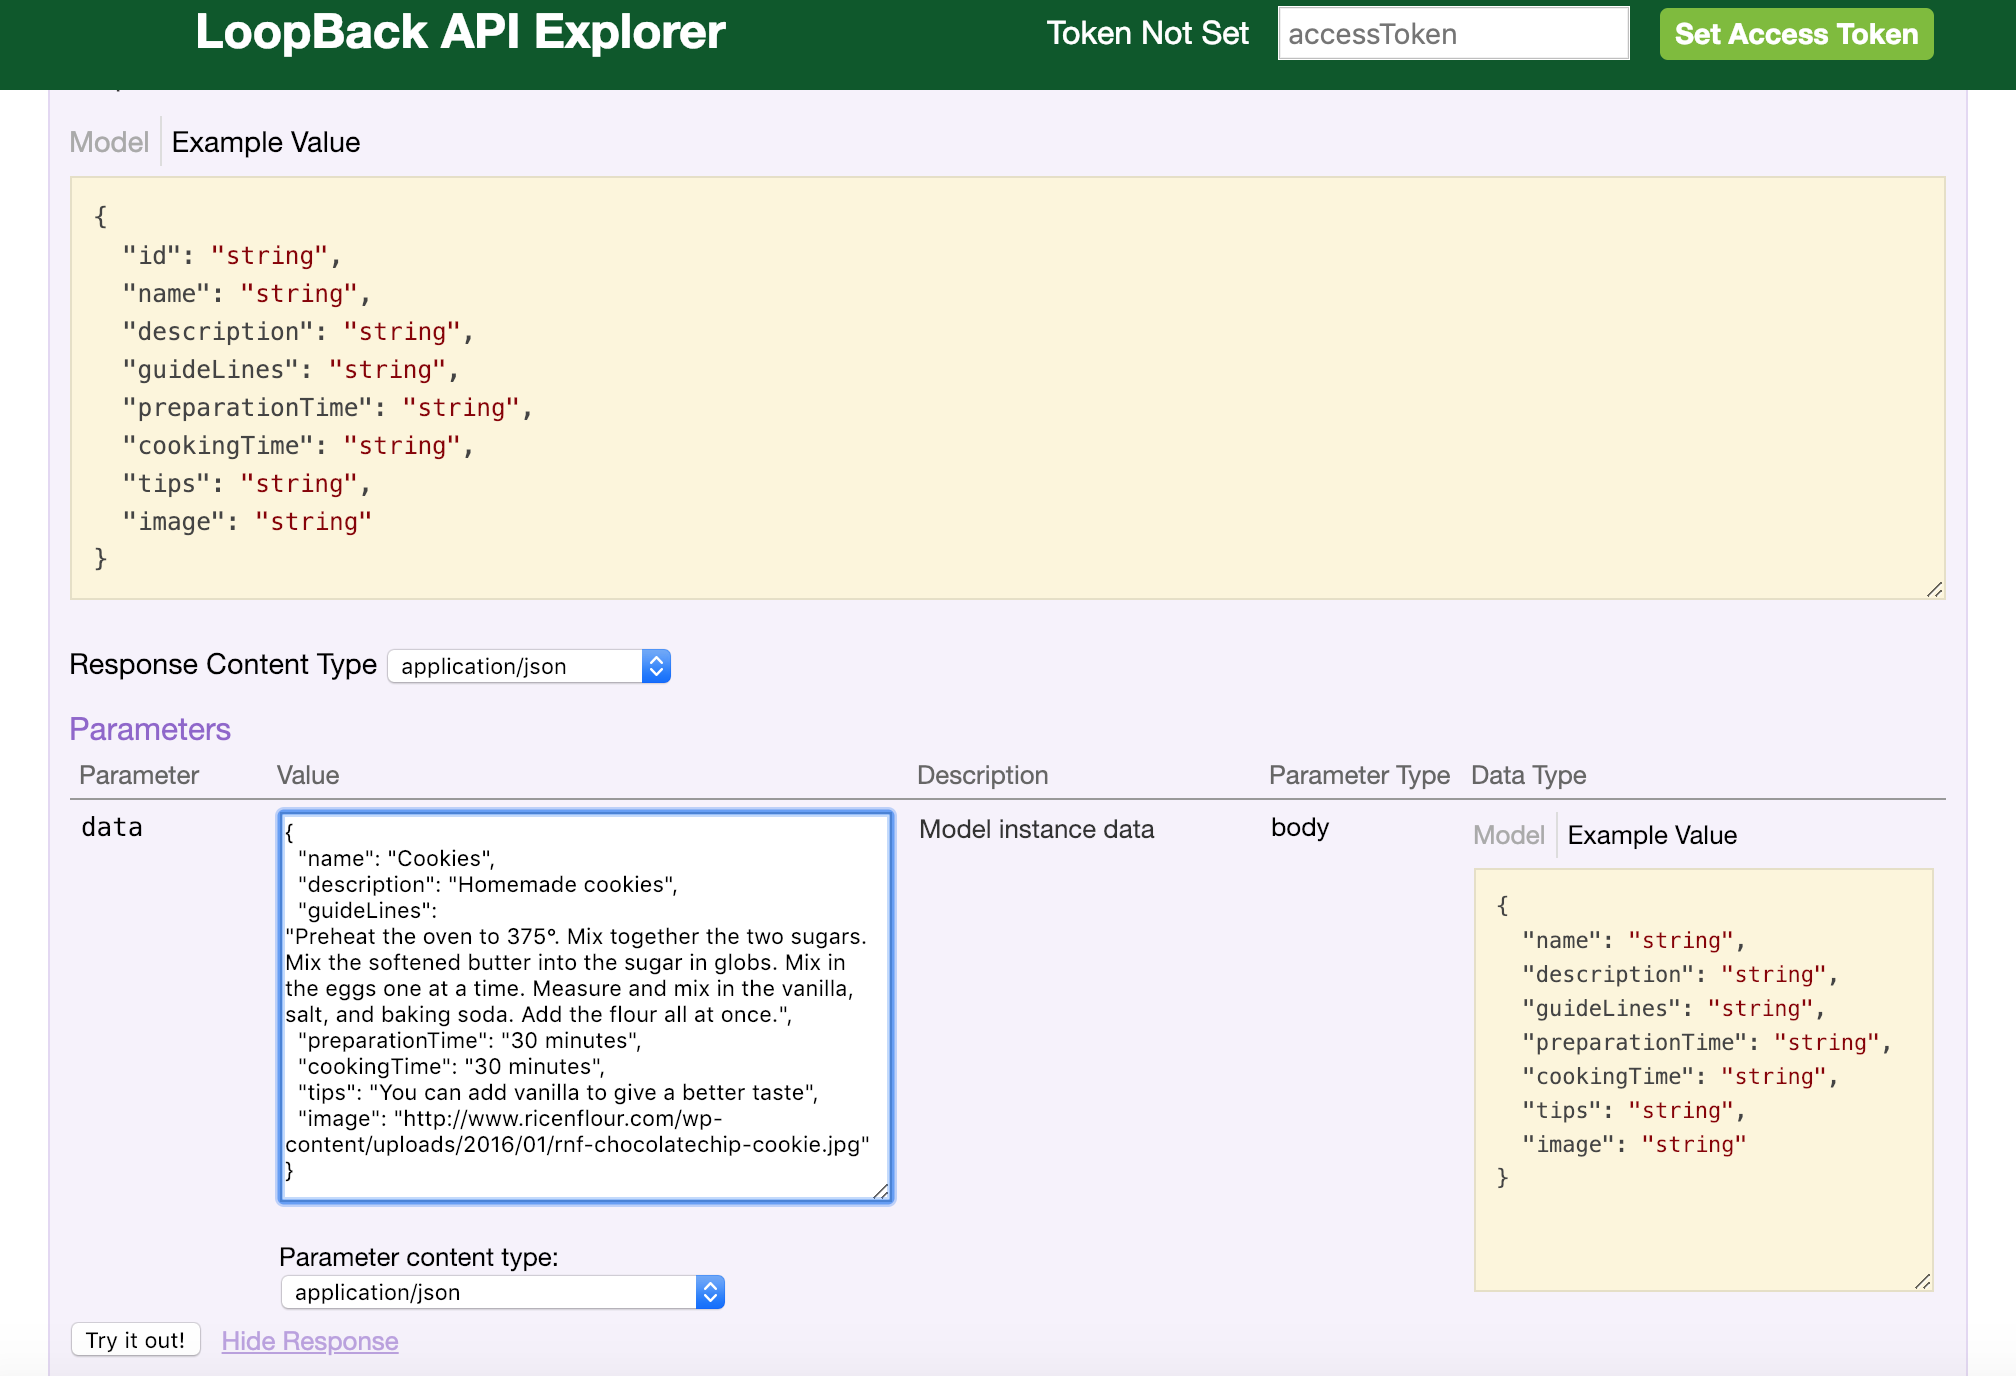
Task: Select the Data Type Example Value tab
Action: (x=1652, y=835)
